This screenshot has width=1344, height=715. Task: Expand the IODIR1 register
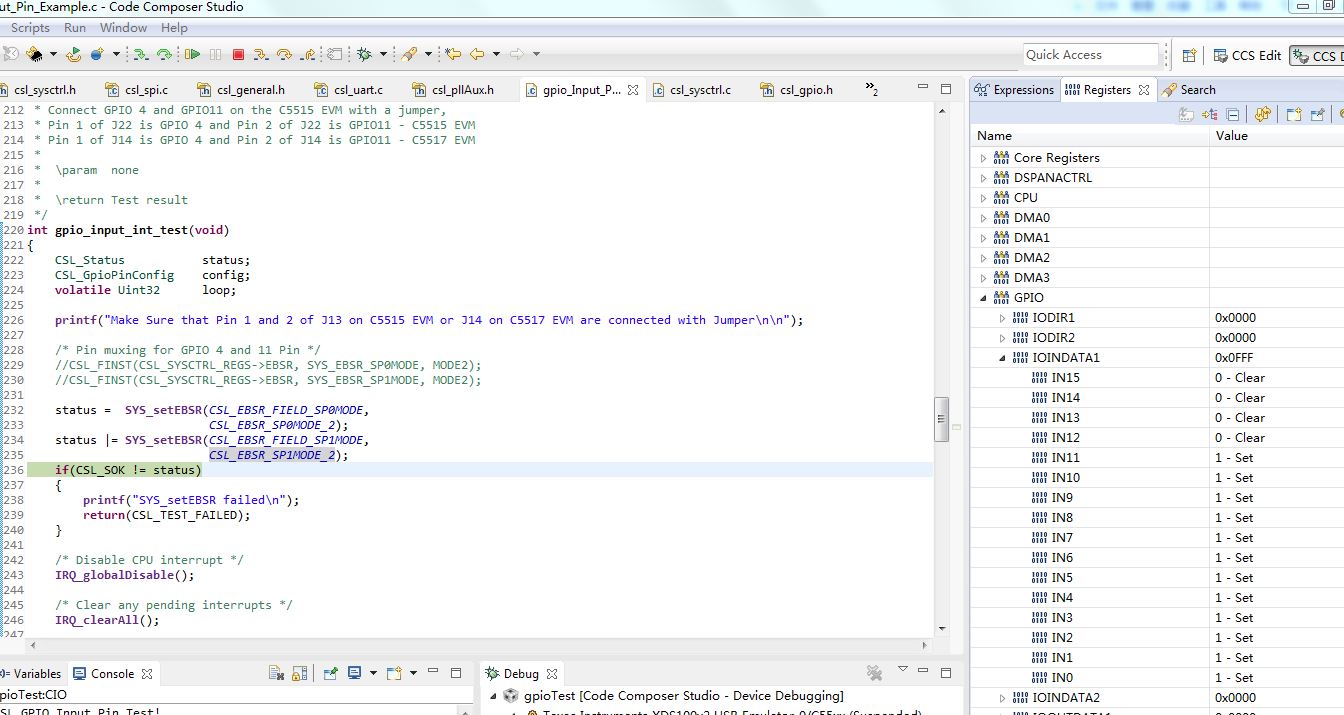pyautogui.click(x=1003, y=318)
